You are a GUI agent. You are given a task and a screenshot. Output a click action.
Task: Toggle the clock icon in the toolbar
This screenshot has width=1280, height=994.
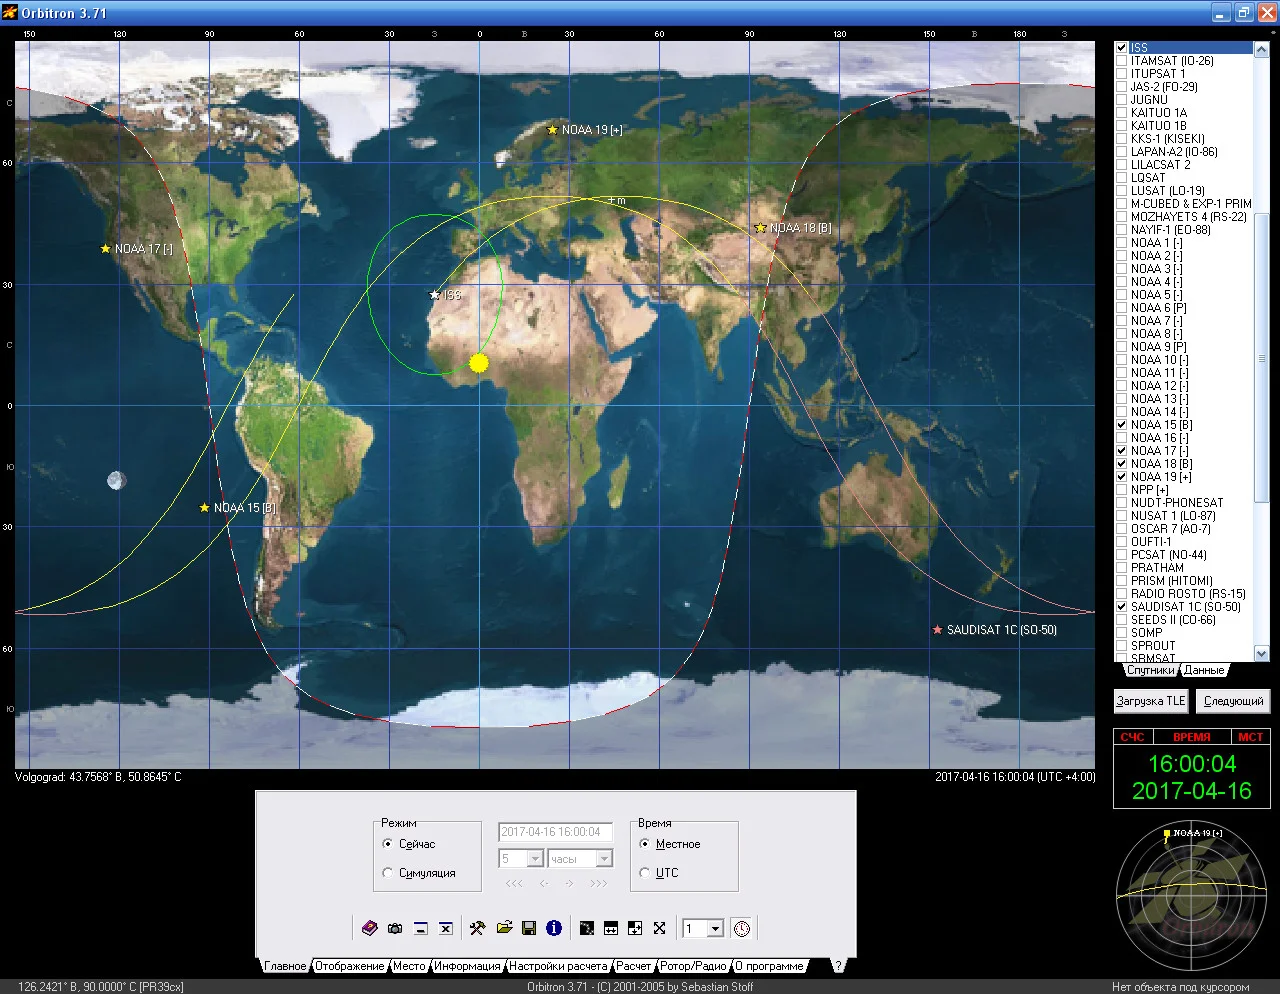742,928
